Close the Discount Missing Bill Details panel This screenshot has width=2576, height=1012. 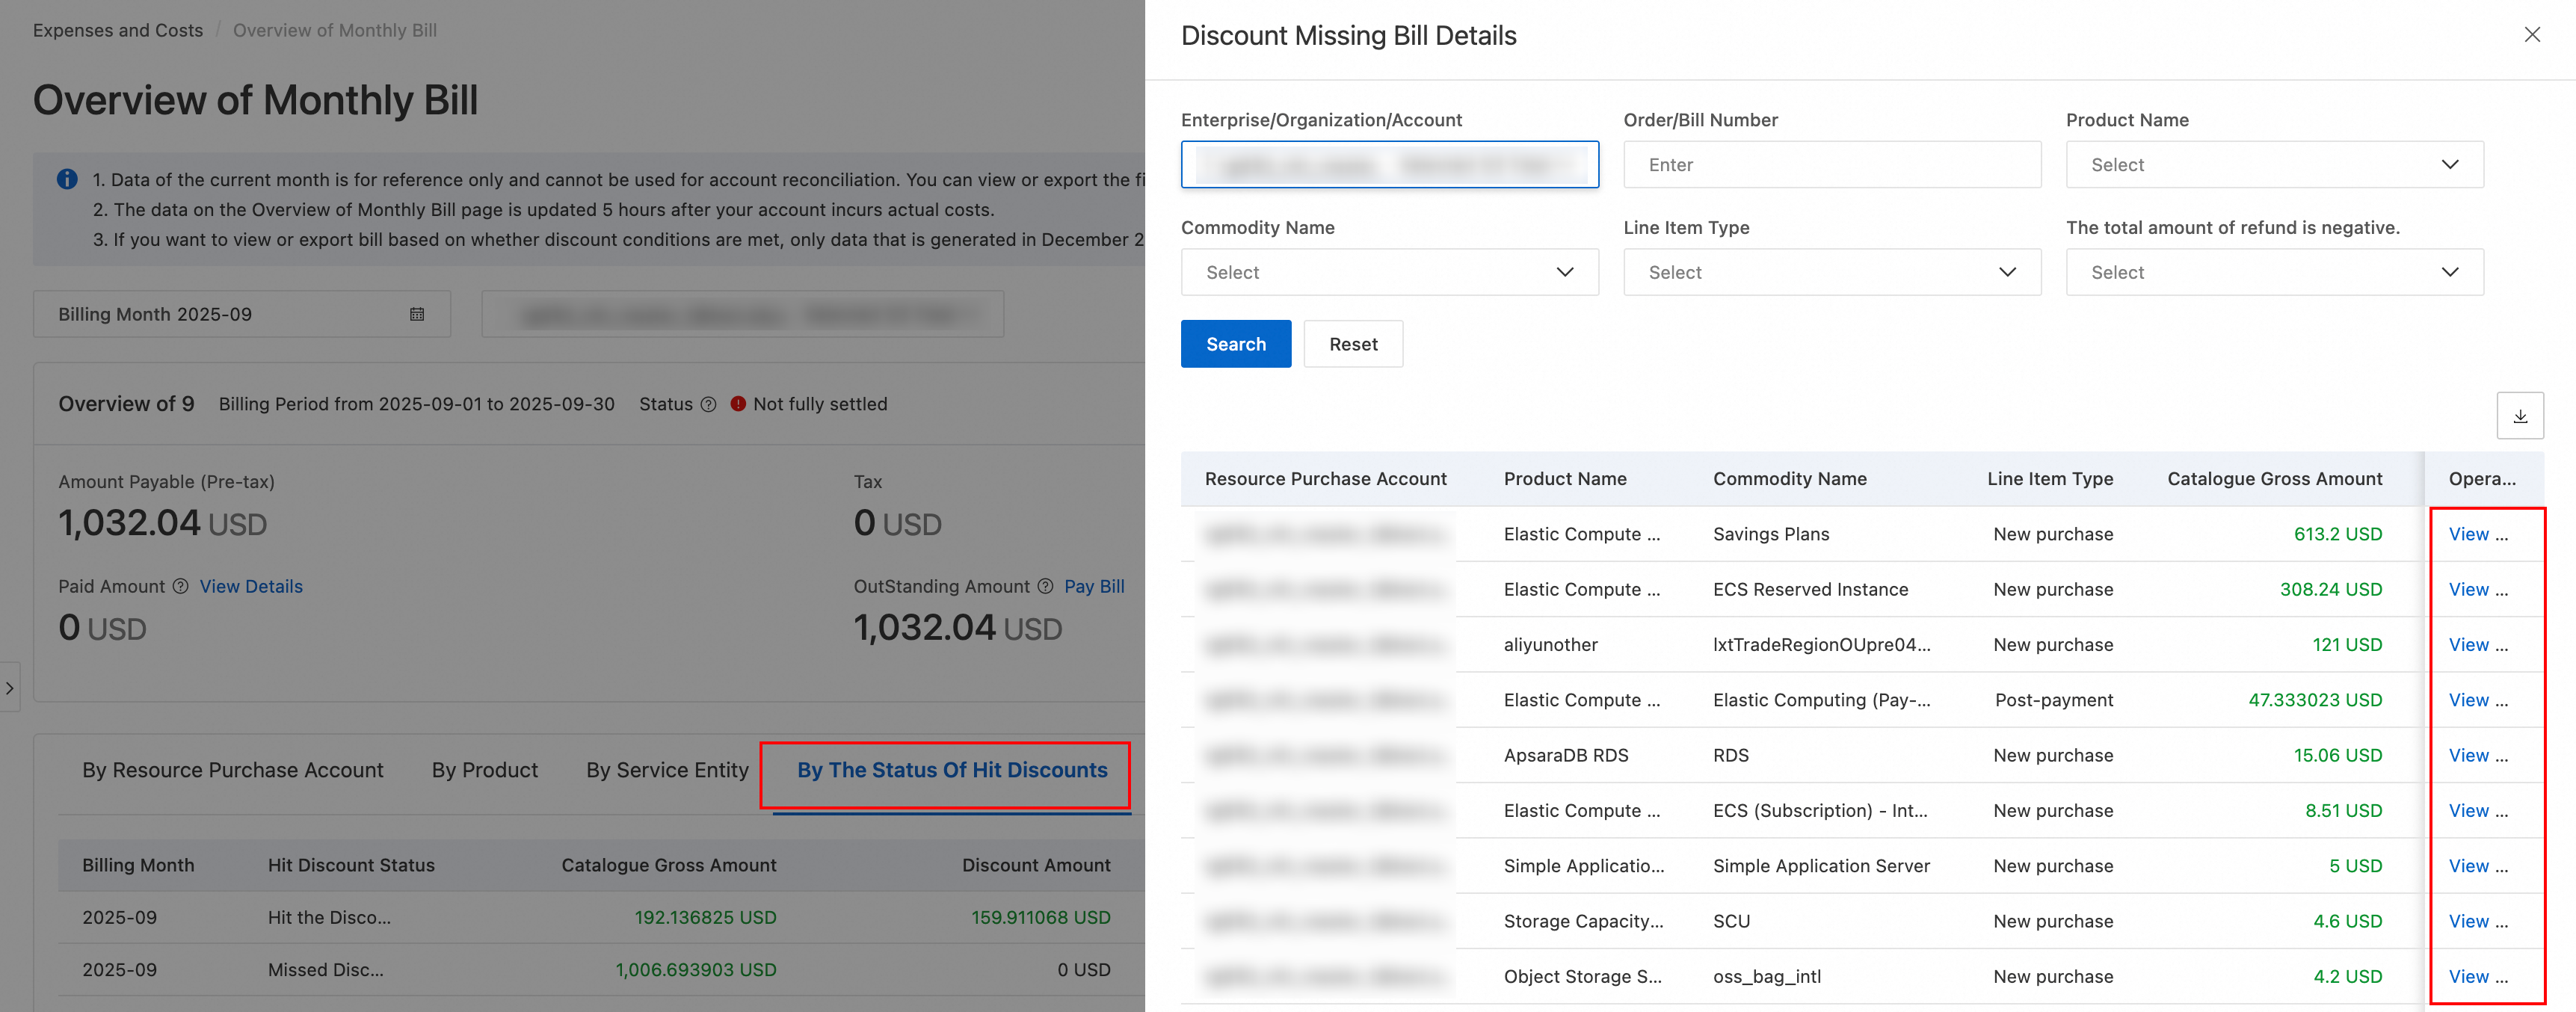2531,35
